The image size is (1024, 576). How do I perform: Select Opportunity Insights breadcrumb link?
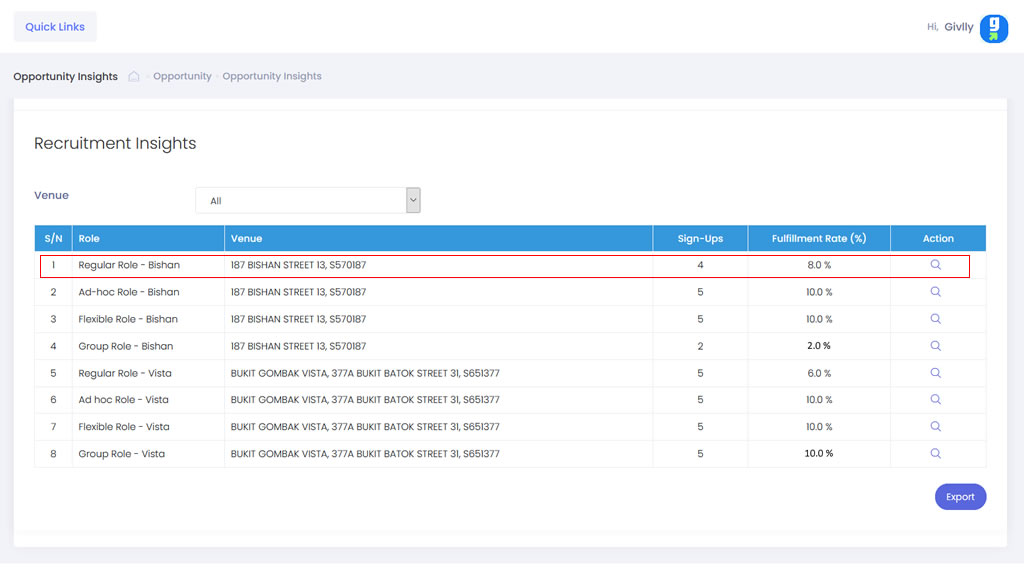(272, 77)
